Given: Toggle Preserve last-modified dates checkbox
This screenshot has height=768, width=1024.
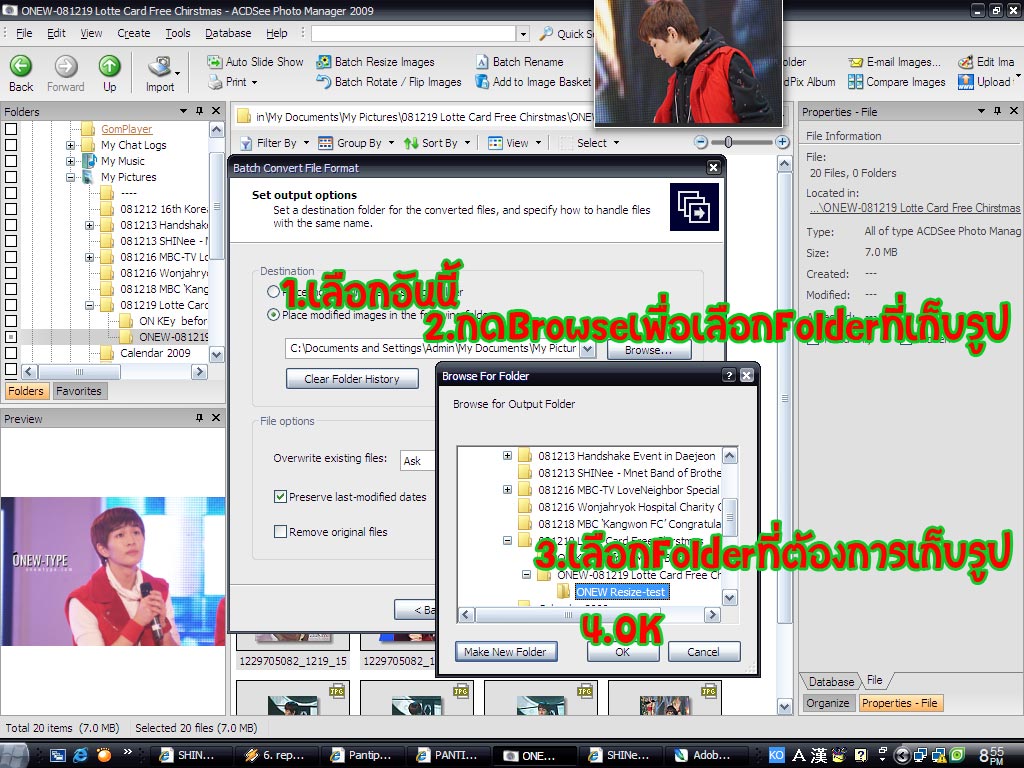Looking at the screenshot, I should [x=280, y=496].
